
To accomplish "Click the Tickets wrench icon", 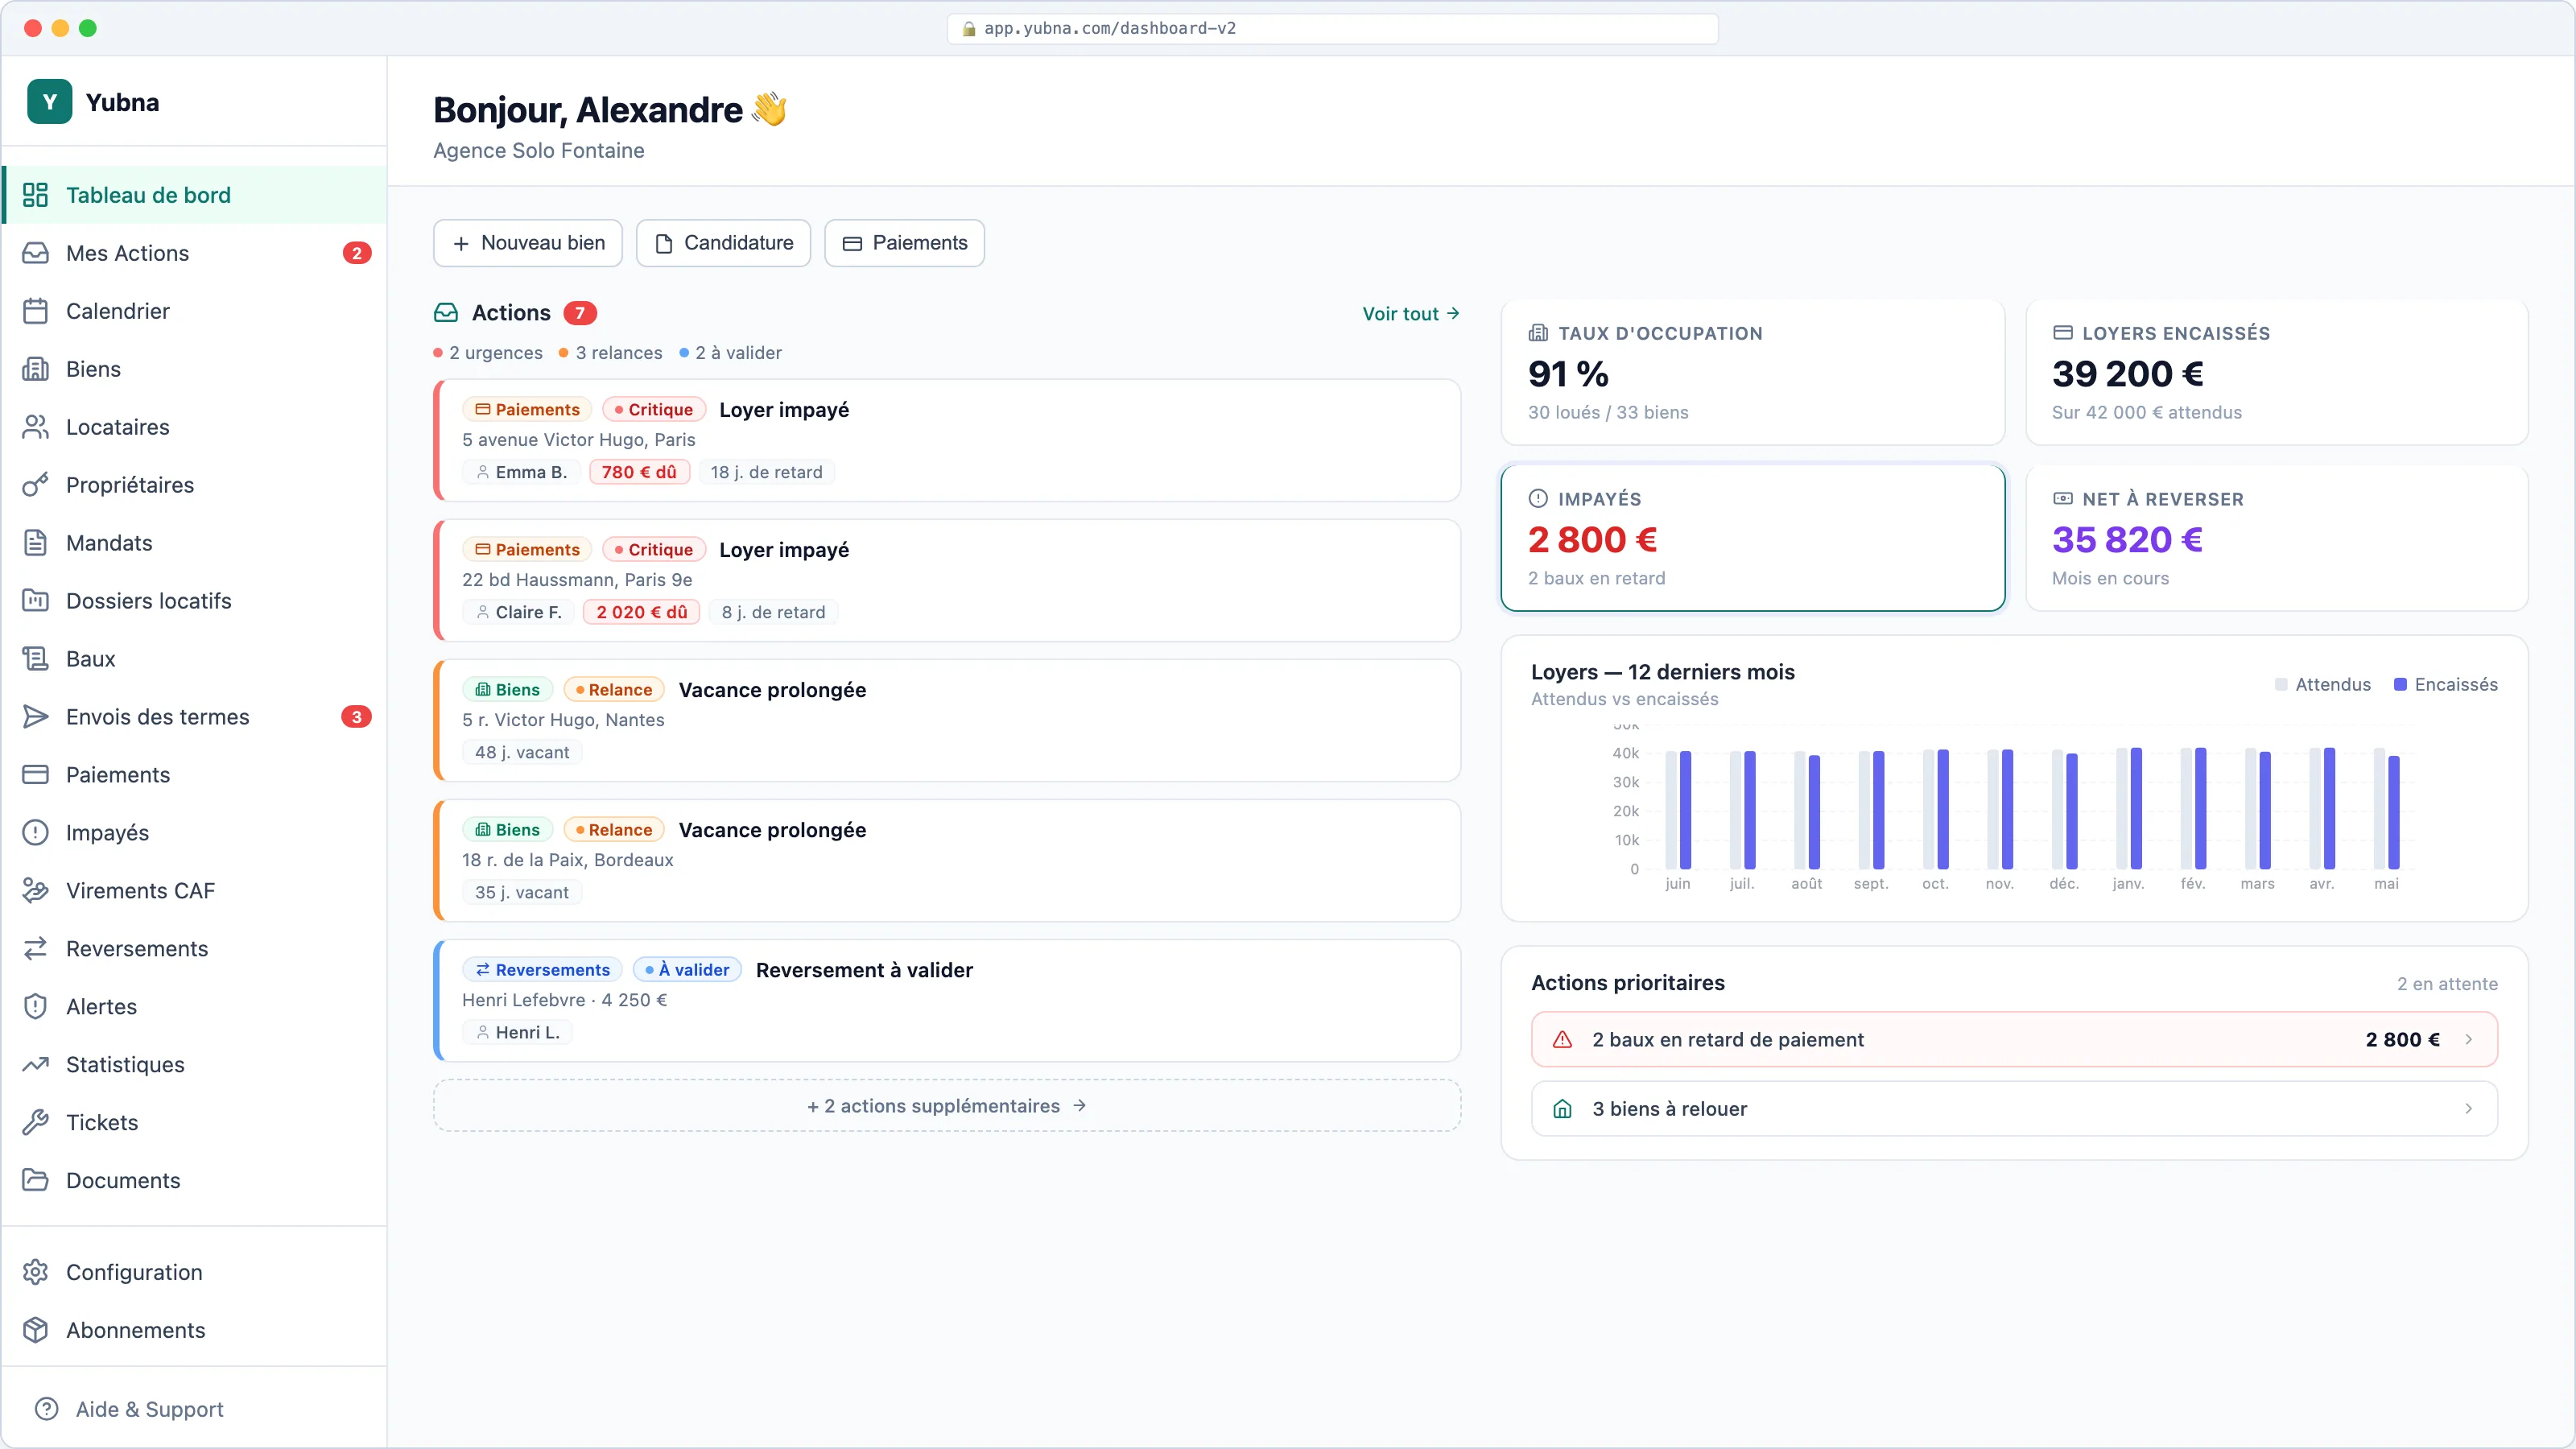I will [36, 1123].
